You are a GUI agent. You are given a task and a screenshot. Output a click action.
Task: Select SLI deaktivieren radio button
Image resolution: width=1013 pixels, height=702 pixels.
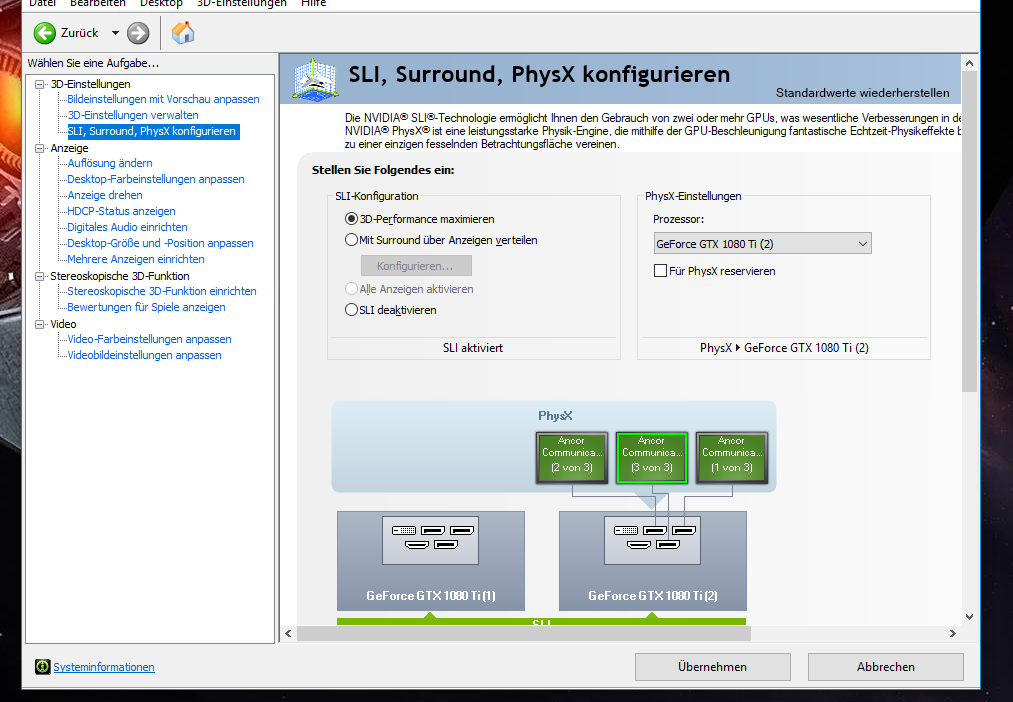(351, 309)
